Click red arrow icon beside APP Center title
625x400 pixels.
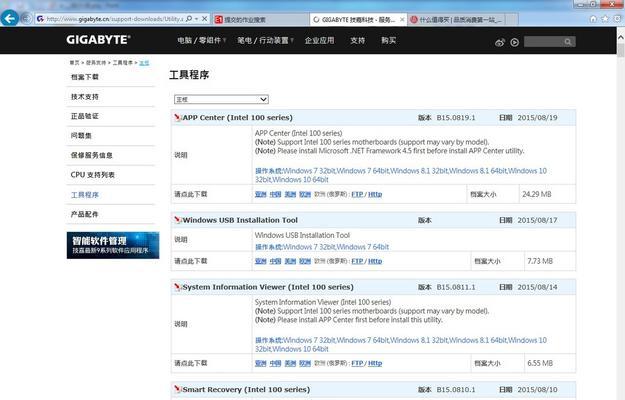177,117
